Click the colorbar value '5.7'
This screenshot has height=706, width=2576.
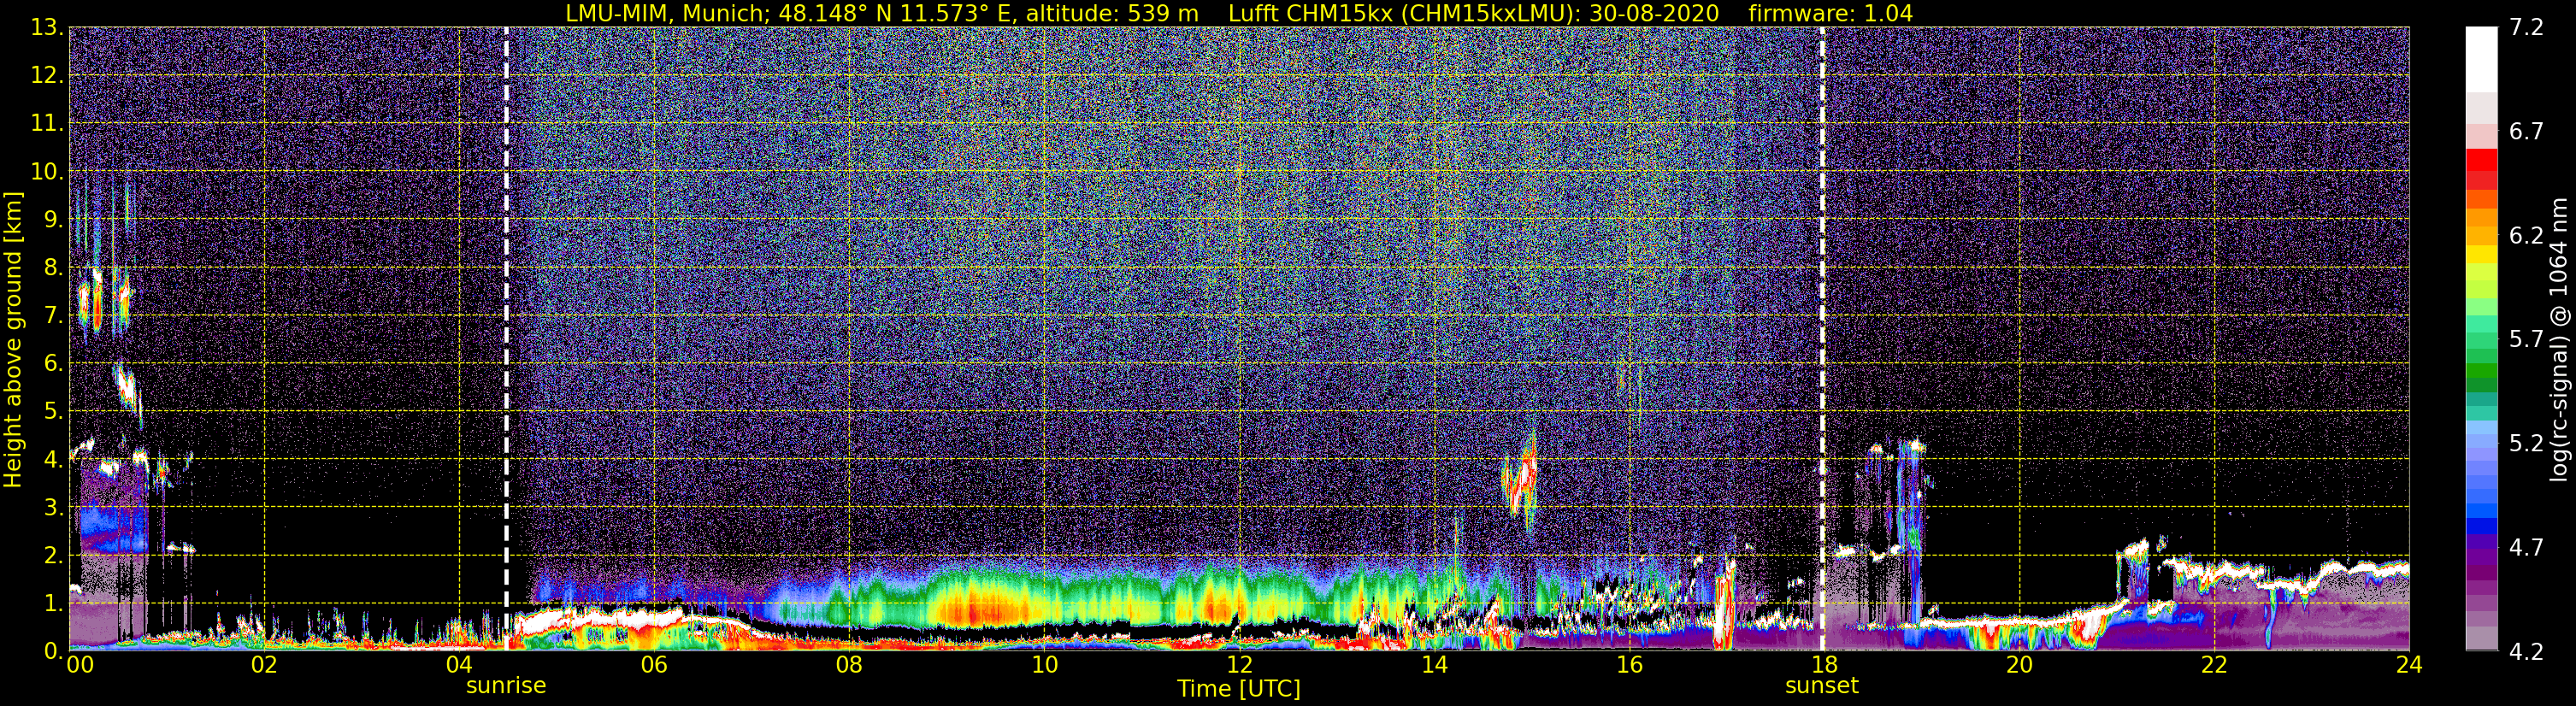pyautogui.click(x=2526, y=340)
